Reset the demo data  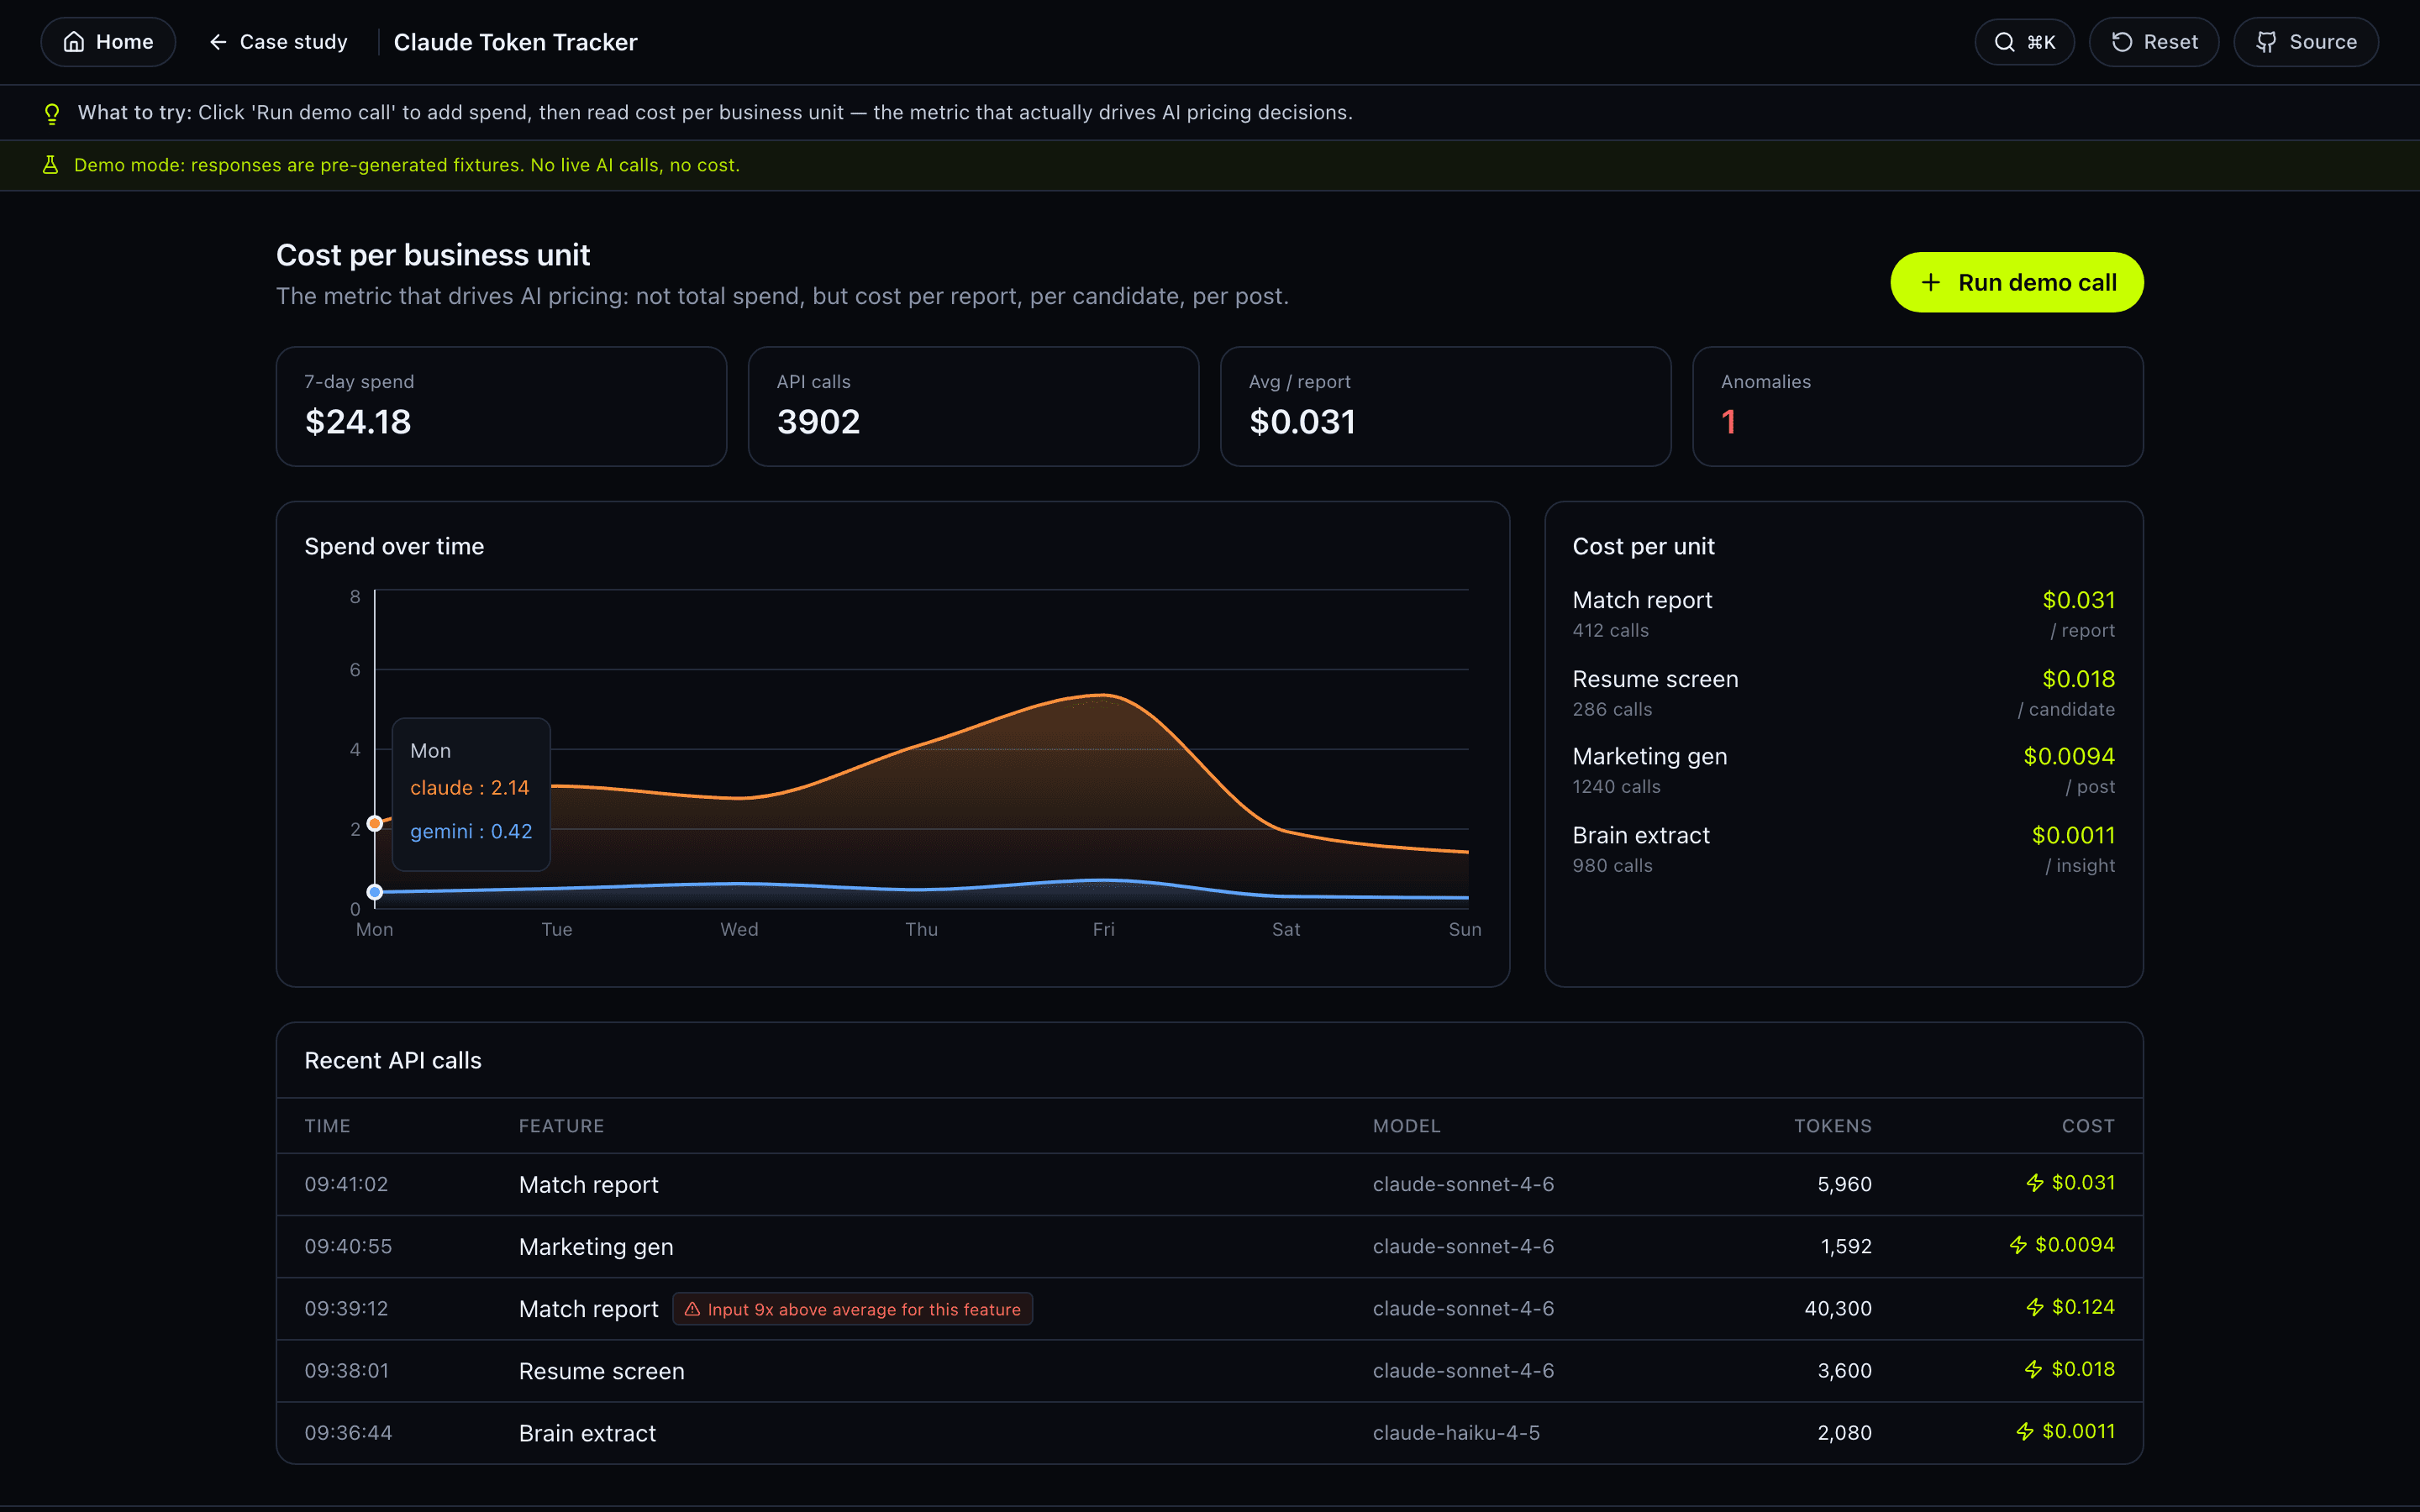[2154, 42]
